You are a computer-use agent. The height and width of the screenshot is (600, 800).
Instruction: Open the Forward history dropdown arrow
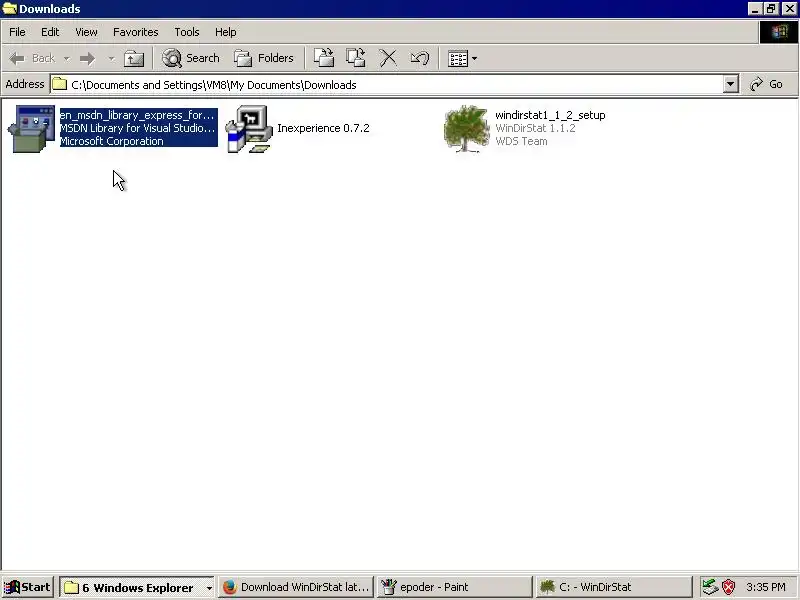pos(111,58)
